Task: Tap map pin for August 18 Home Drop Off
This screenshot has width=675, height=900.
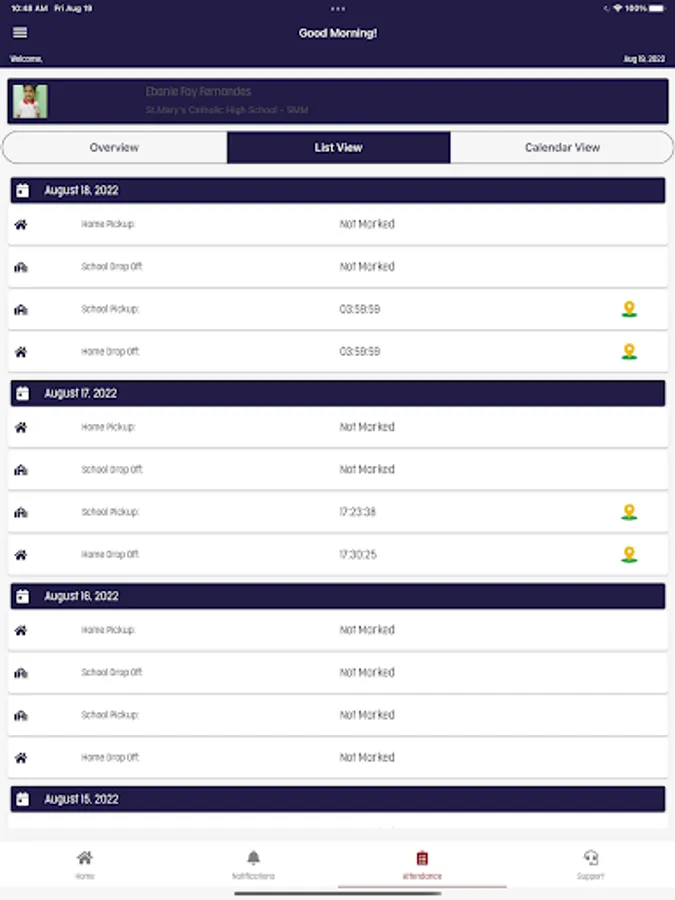Action: pyautogui.click(x=629, y=352)
